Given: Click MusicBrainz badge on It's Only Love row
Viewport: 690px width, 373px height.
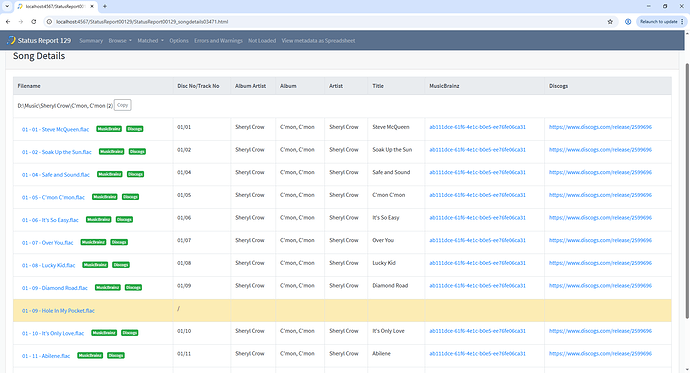Looking at the screenshot, I should [104, 333].
